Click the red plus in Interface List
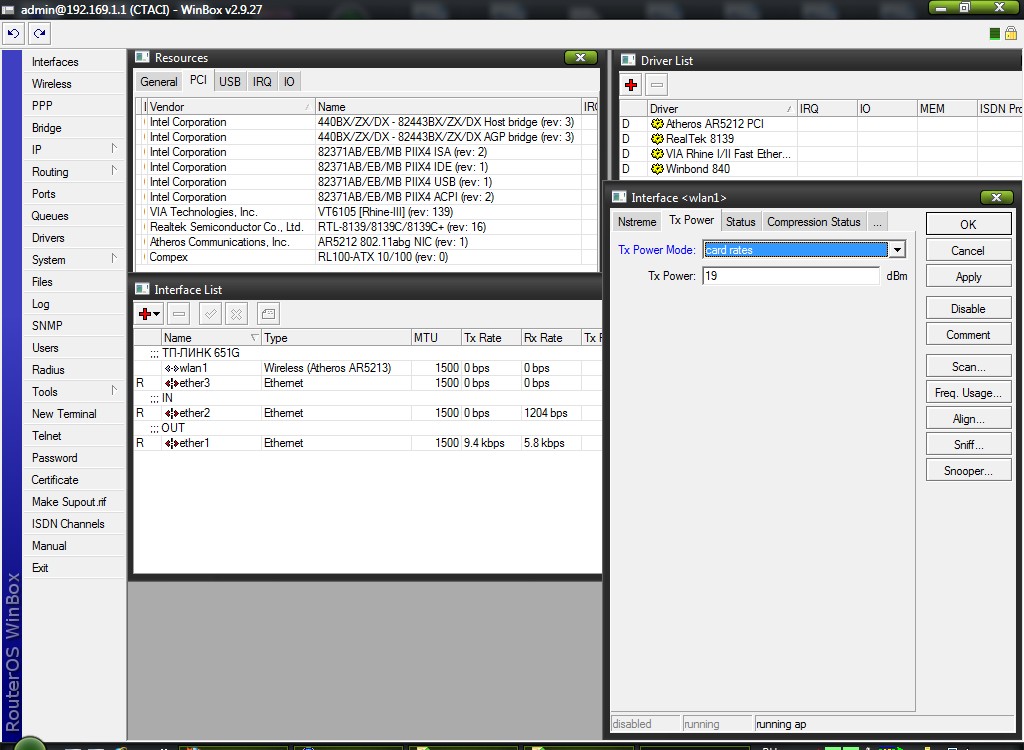Image resolution: width=1024 pixels, height=750 pixels. click(x=146, y=314)
